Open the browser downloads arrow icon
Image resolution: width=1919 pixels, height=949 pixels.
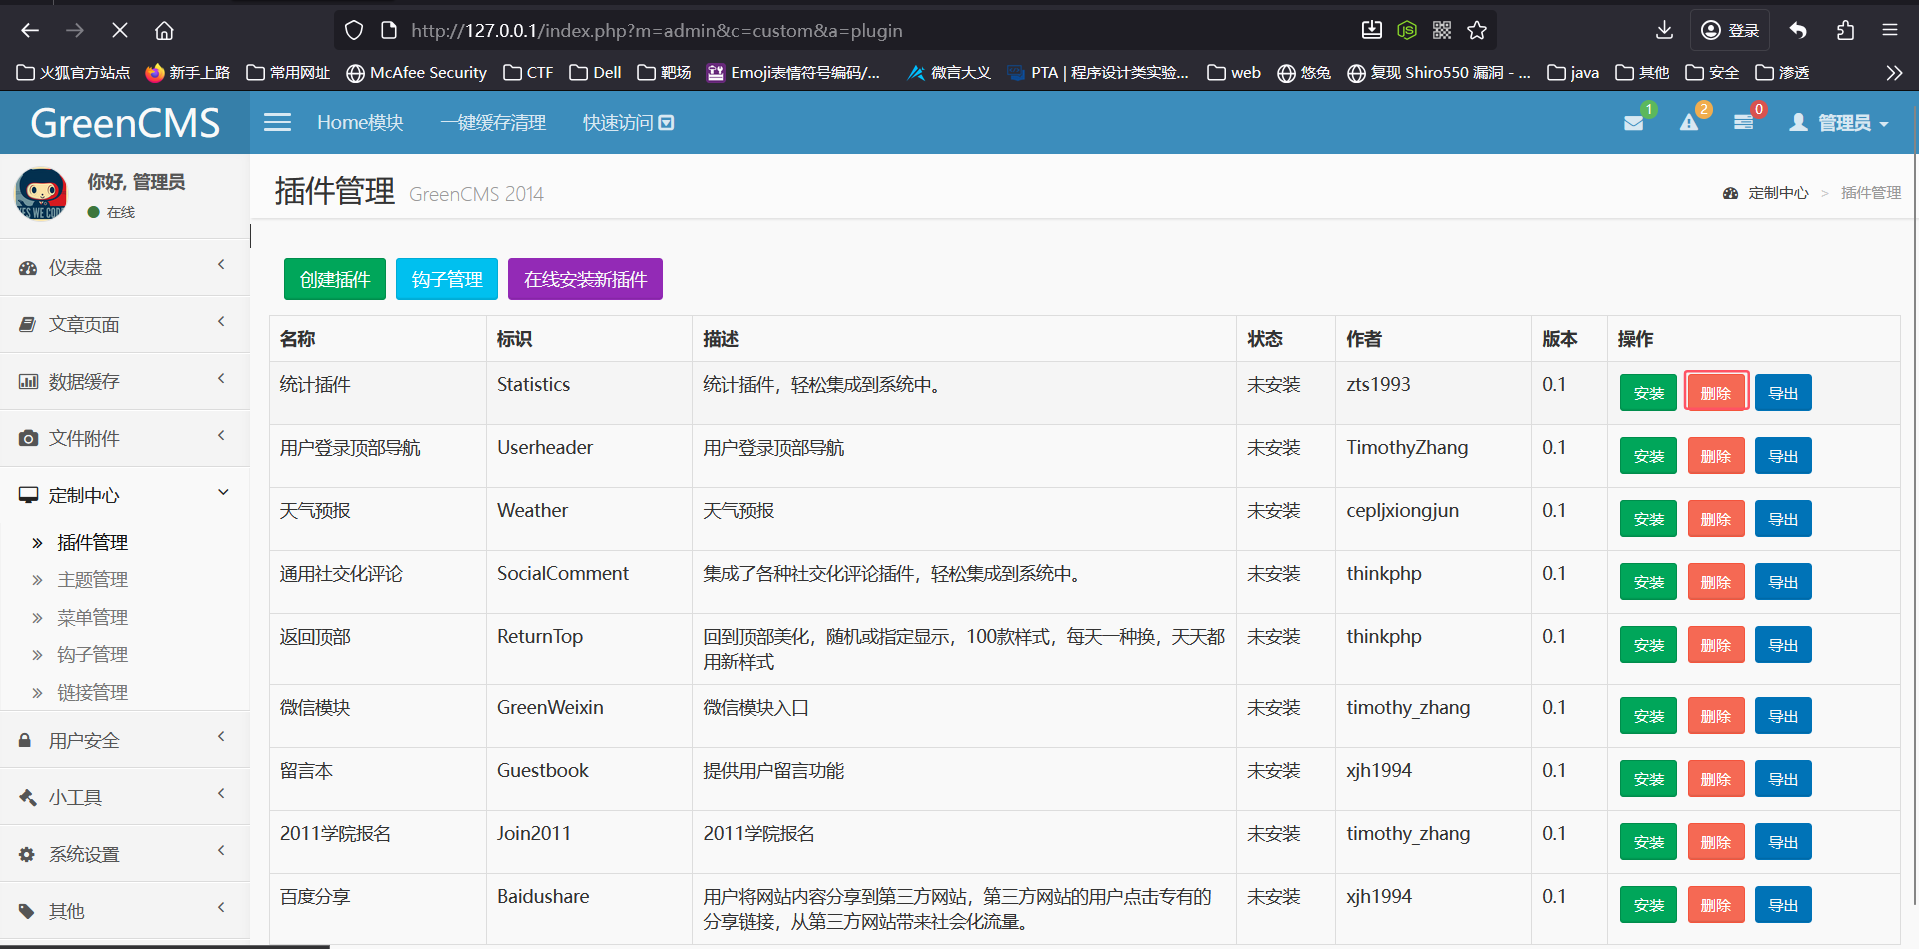coord(1664,30)
